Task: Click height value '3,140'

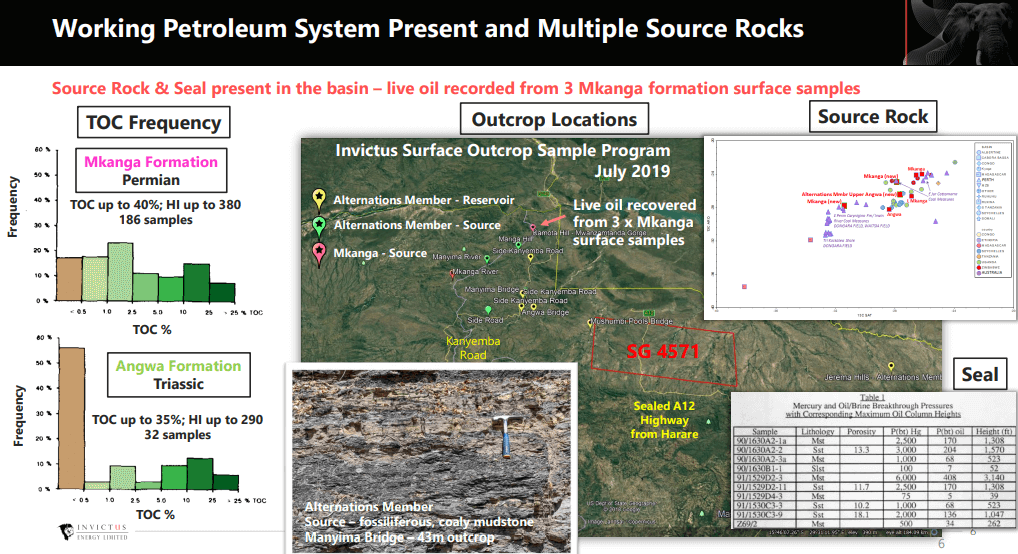Action: tap(994, 477)
